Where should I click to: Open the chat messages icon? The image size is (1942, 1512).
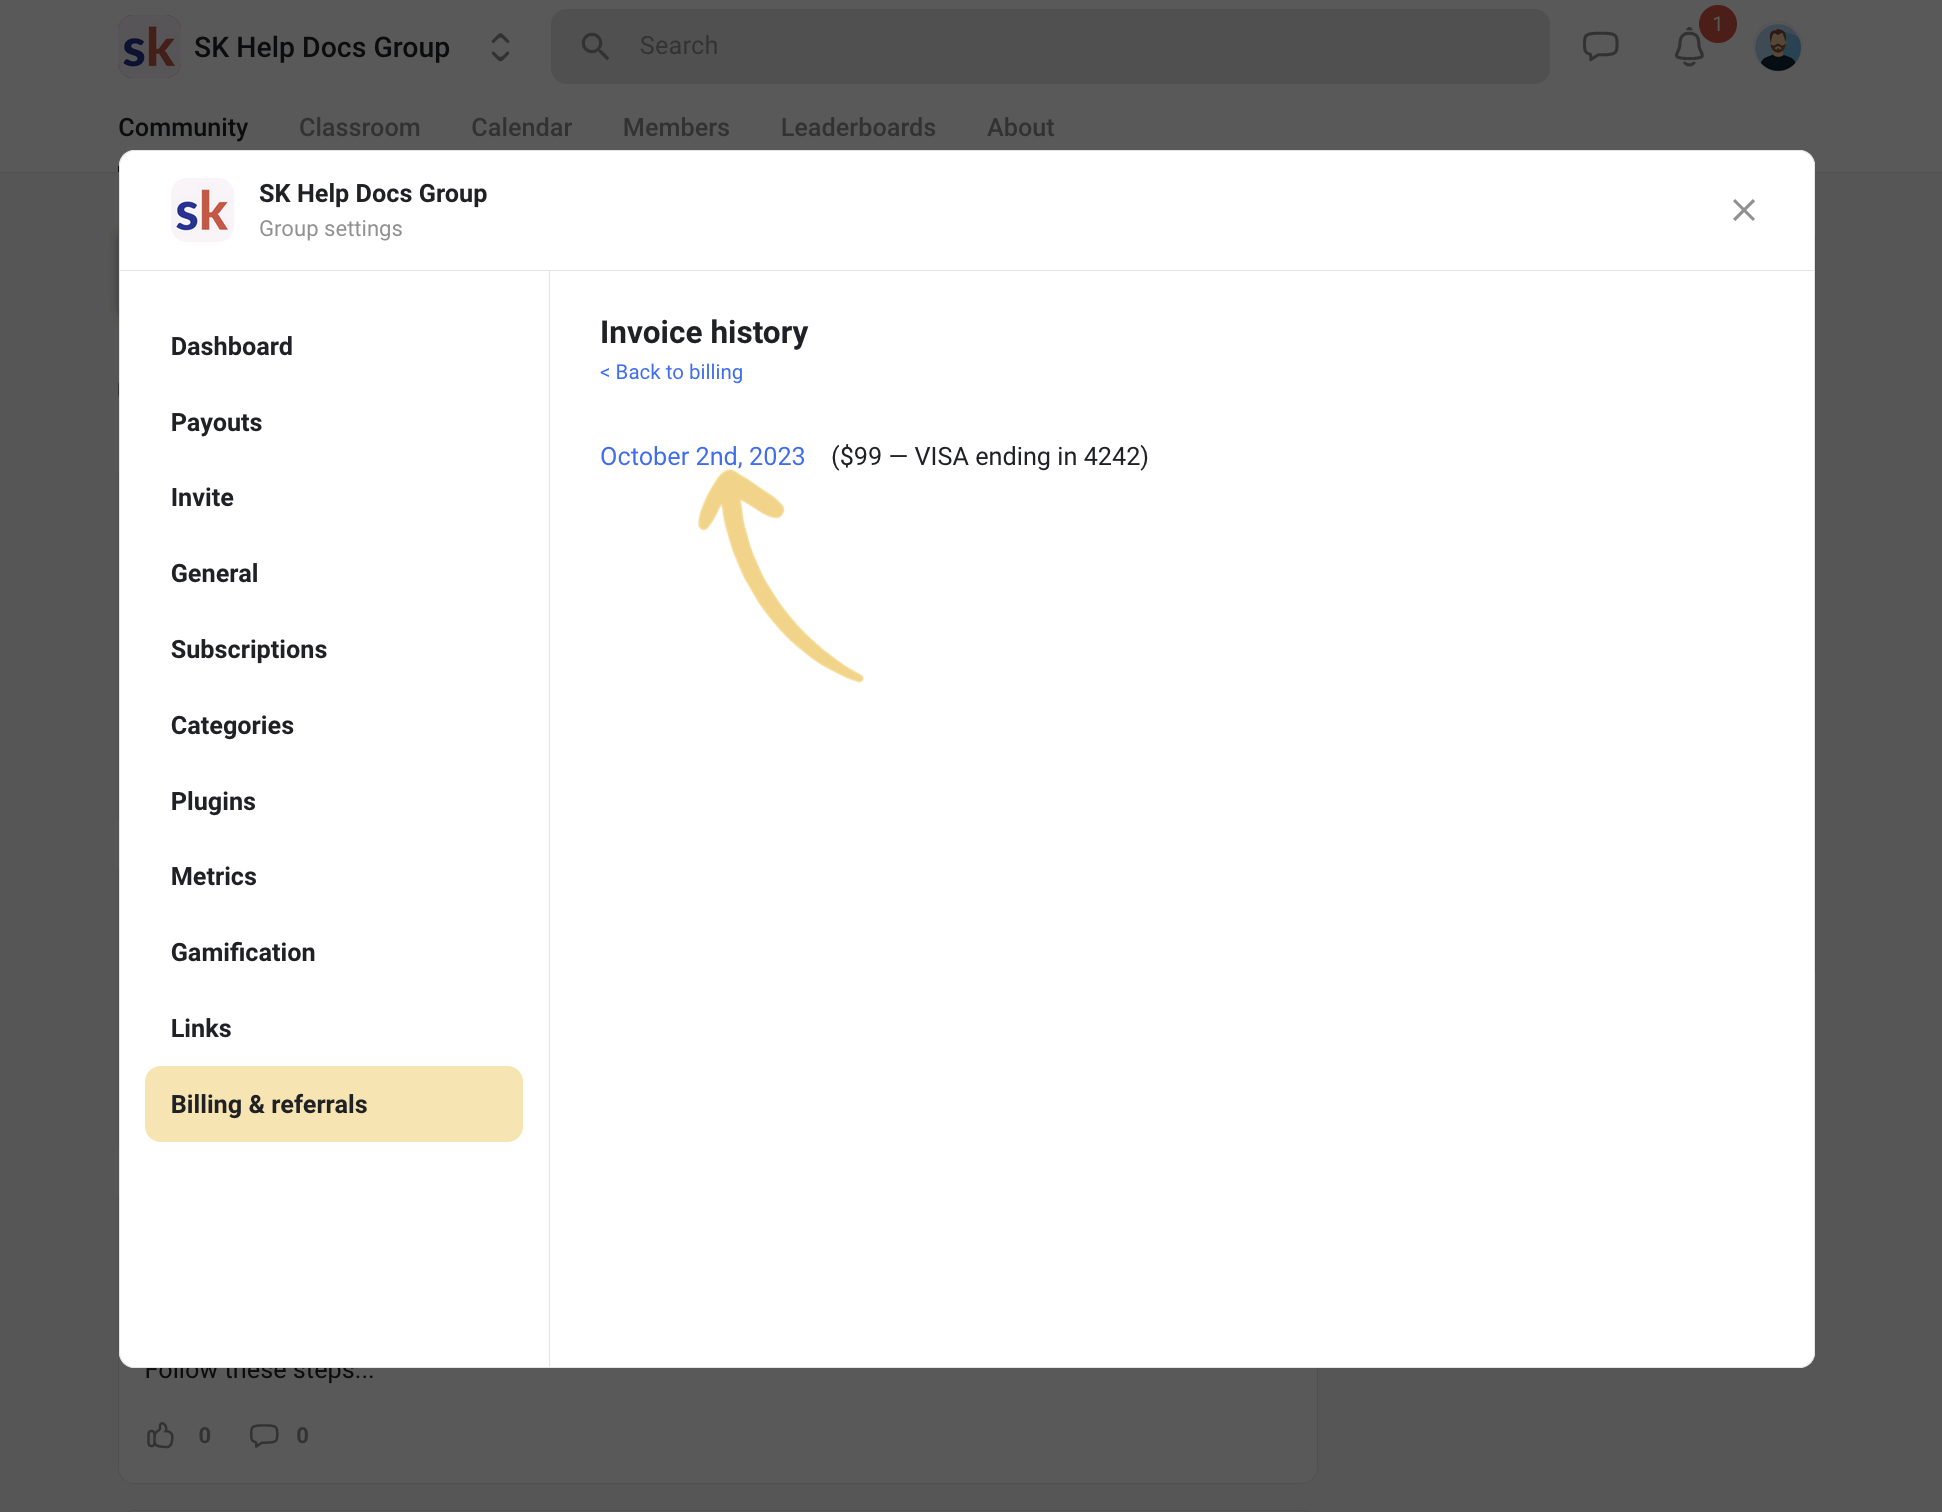1601,45
